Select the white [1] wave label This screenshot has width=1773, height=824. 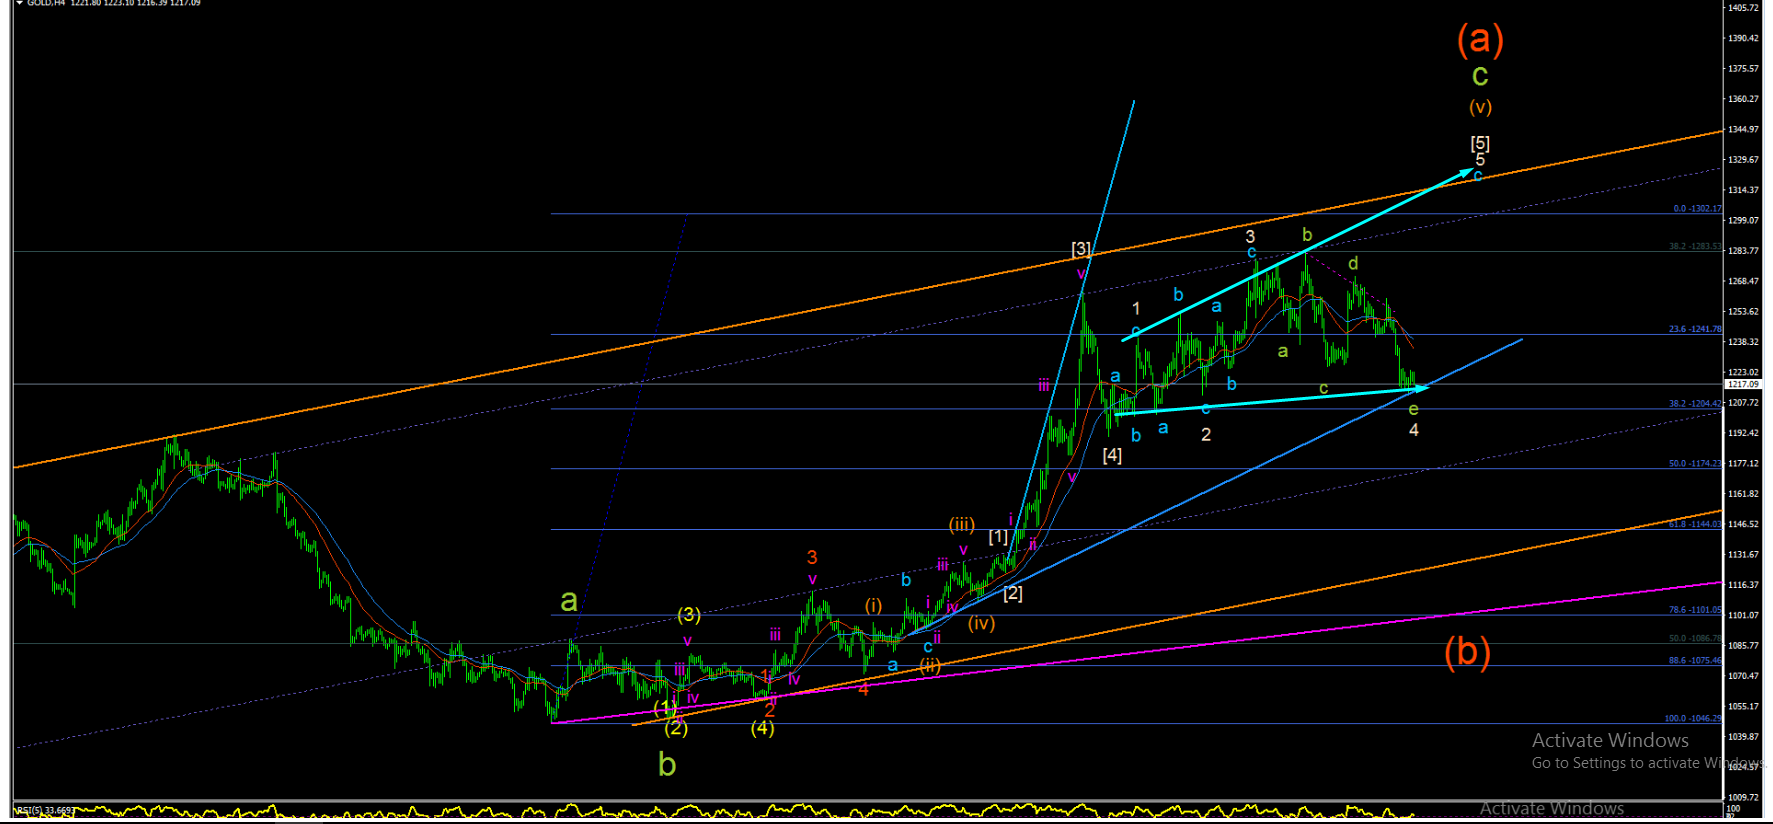[x=998, y=537]
